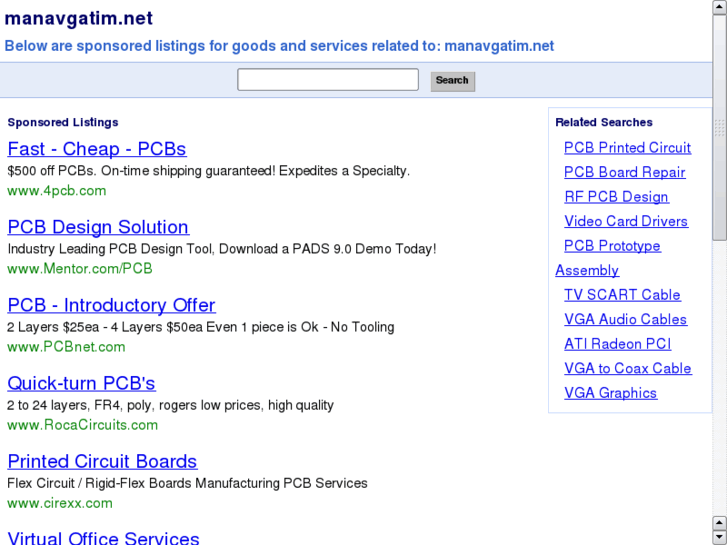Click the Industry Leading PCB Design Tool description
Viewport: 727px width, 545px height.
(x=222, y=249)
